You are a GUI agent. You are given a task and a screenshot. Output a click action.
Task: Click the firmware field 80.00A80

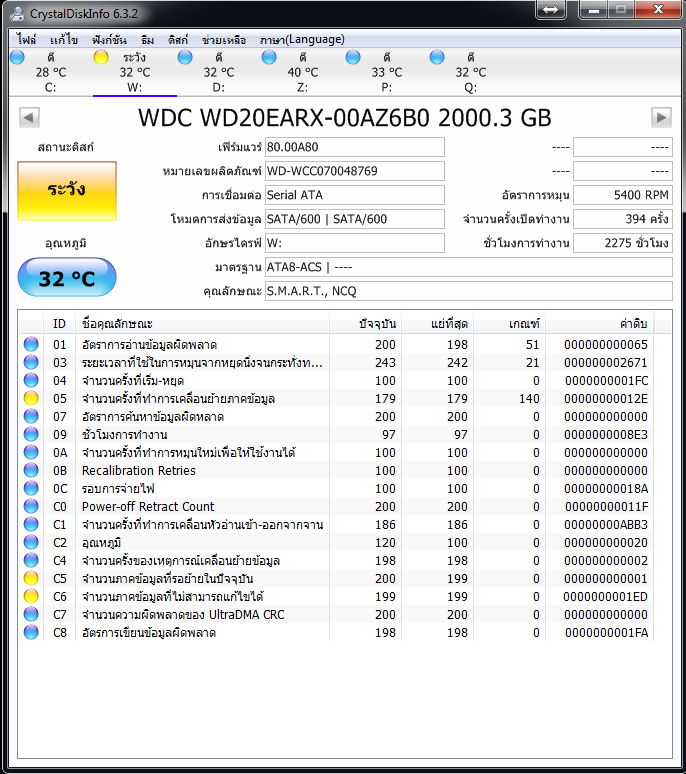355,147
